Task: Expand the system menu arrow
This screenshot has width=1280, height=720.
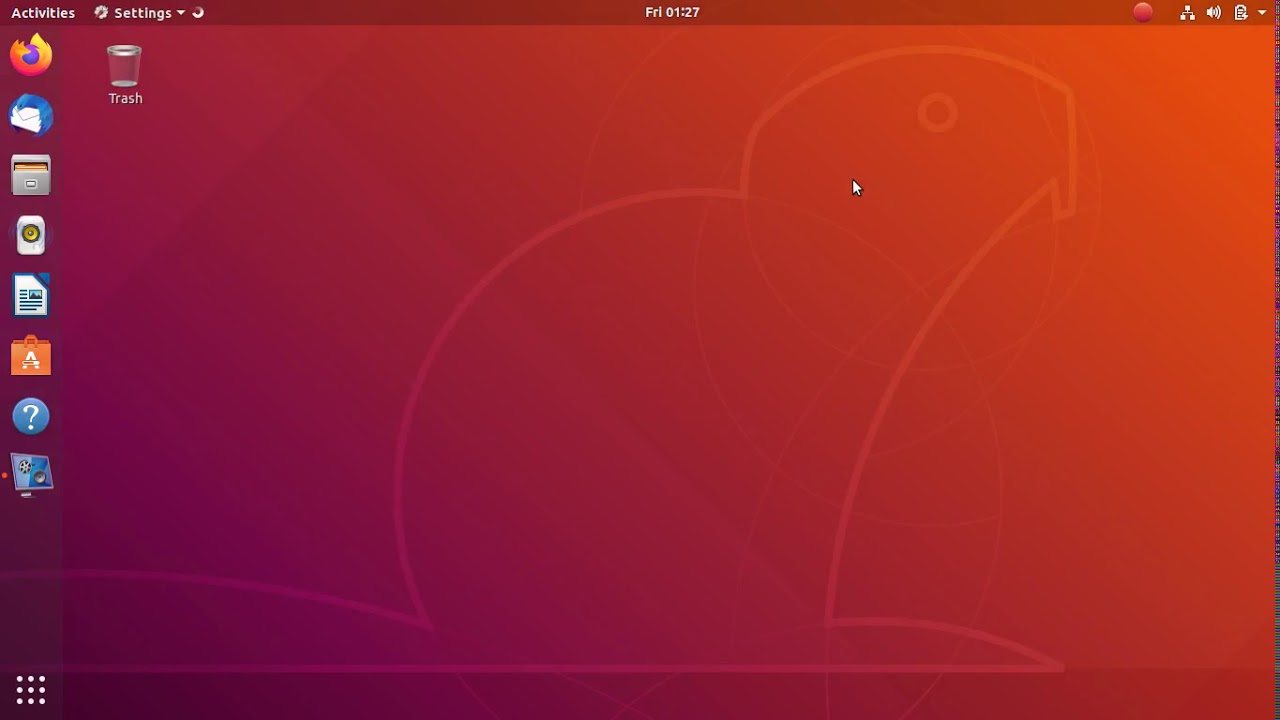Action: click(1262, 13)
